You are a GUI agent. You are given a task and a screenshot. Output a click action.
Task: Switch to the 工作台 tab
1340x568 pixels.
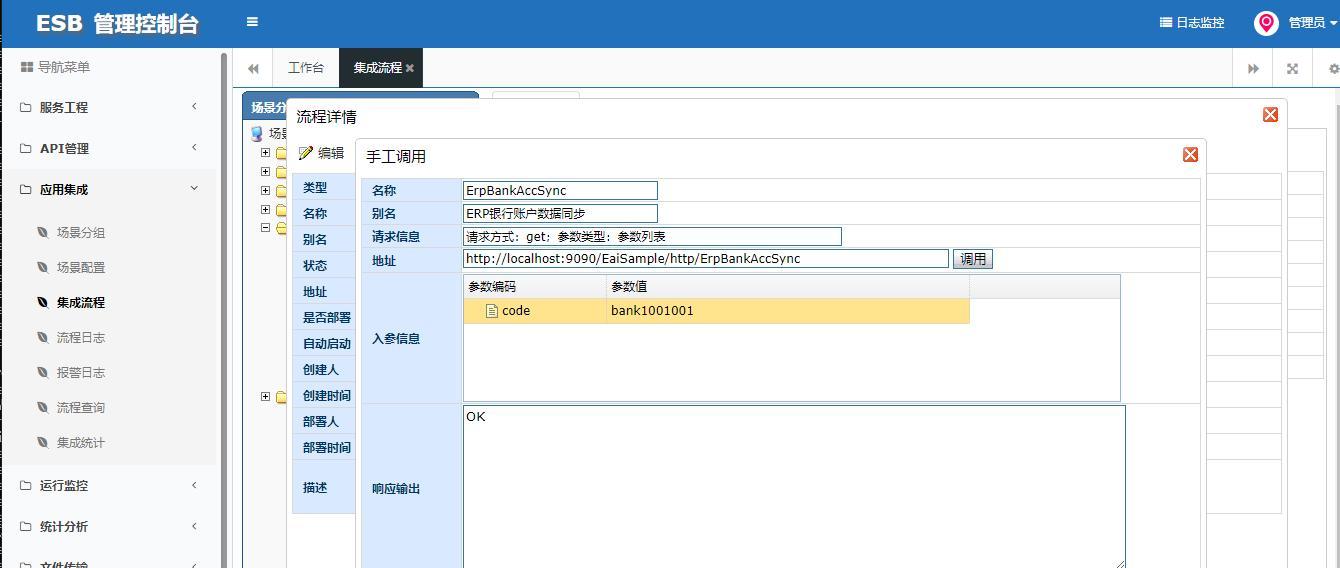pos(306,68)
